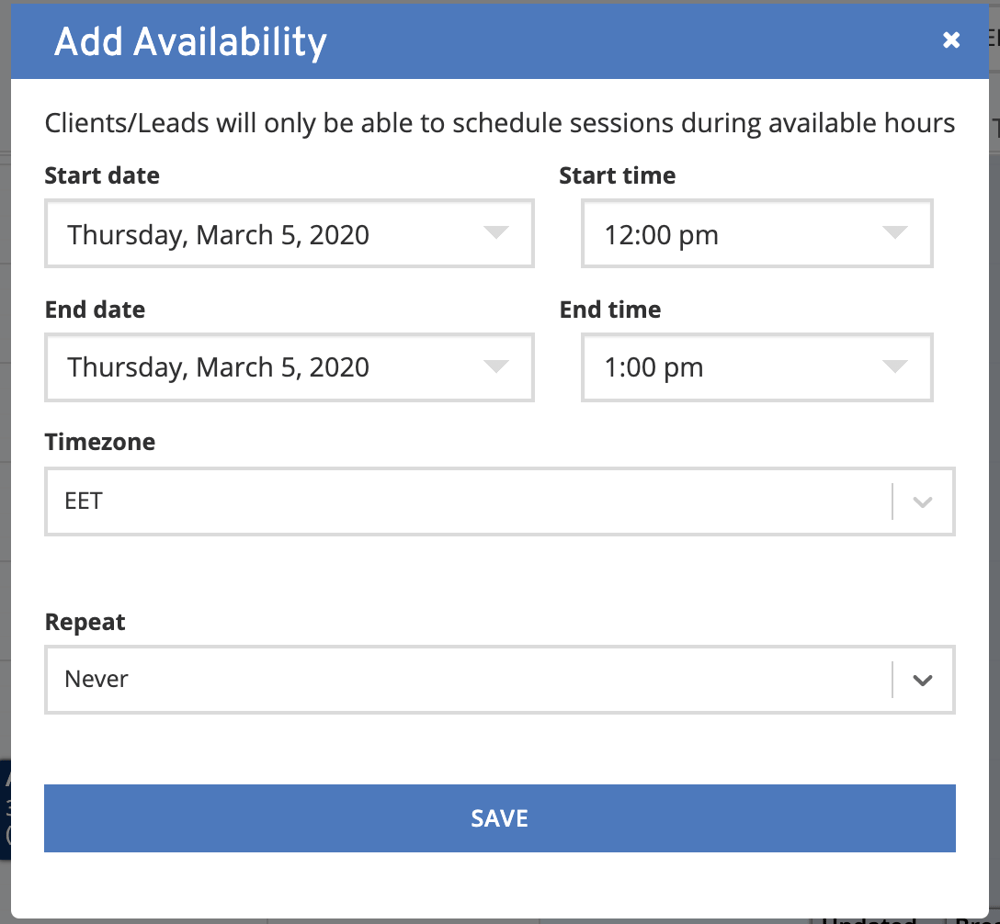The image size is (1000, 924).
Task: Close the Add Availability dialog
Action: (x=951, y=40)
